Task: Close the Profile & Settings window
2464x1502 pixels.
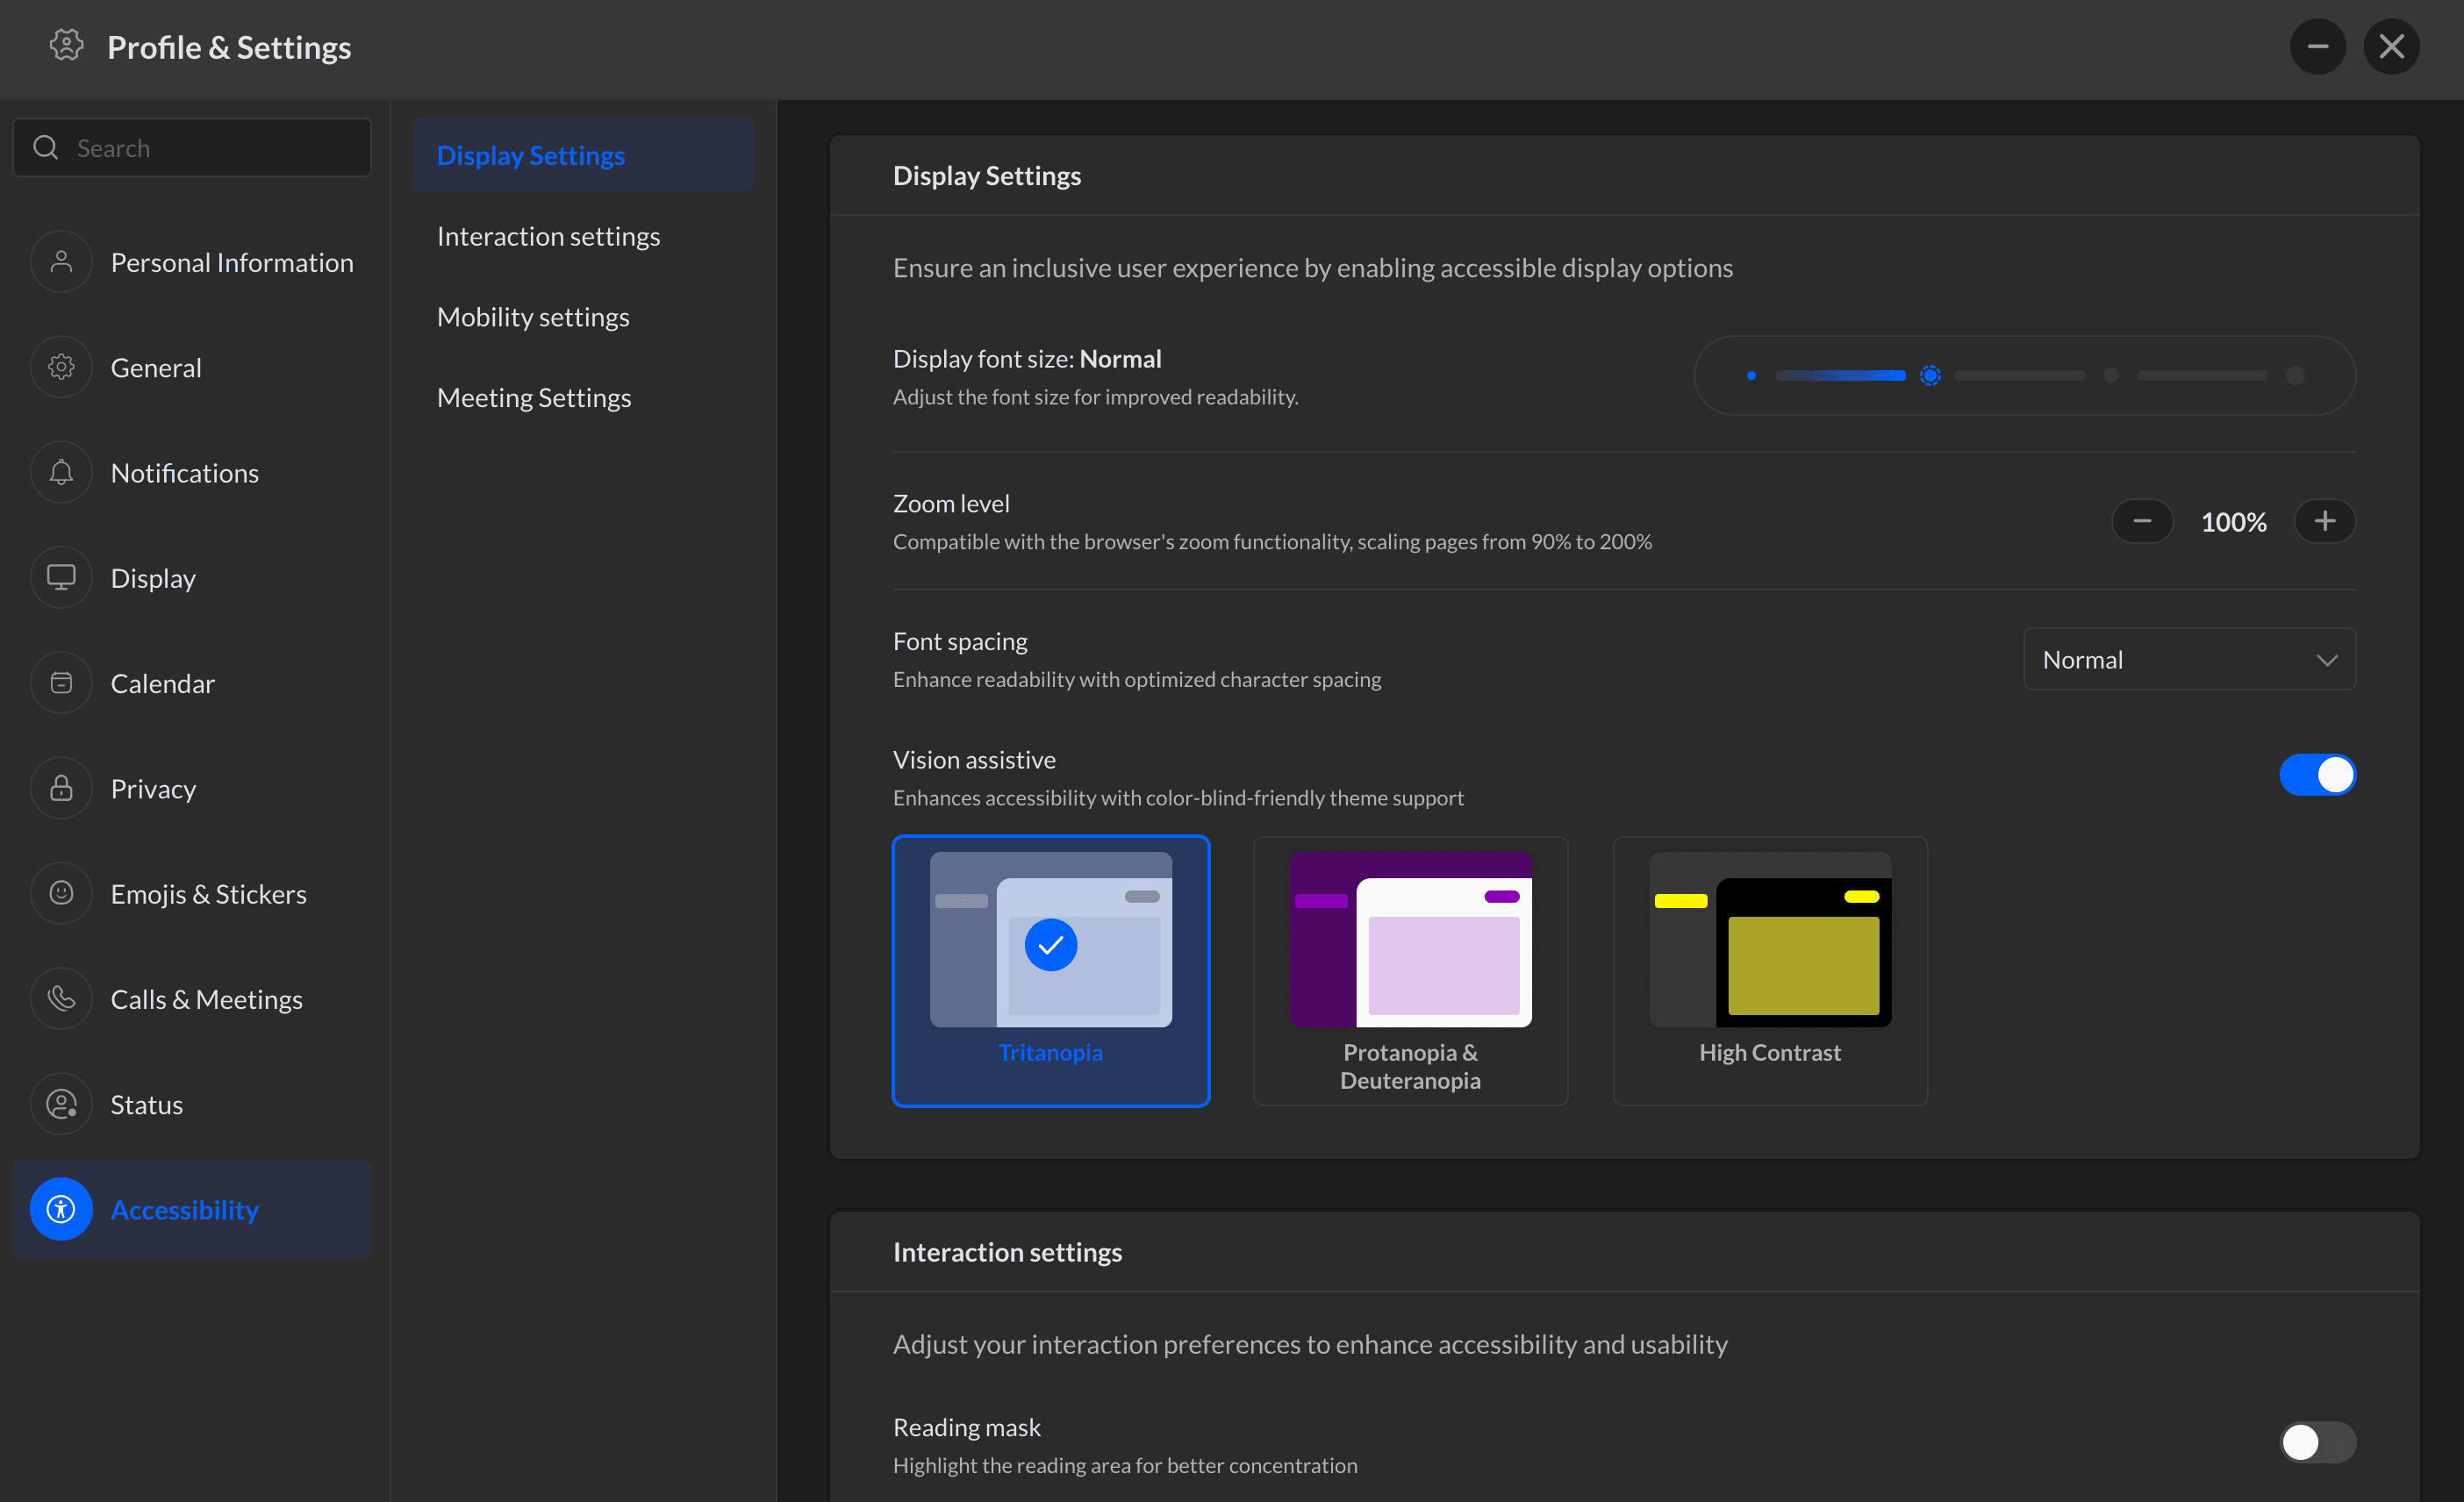Action: coord(2392,46)
